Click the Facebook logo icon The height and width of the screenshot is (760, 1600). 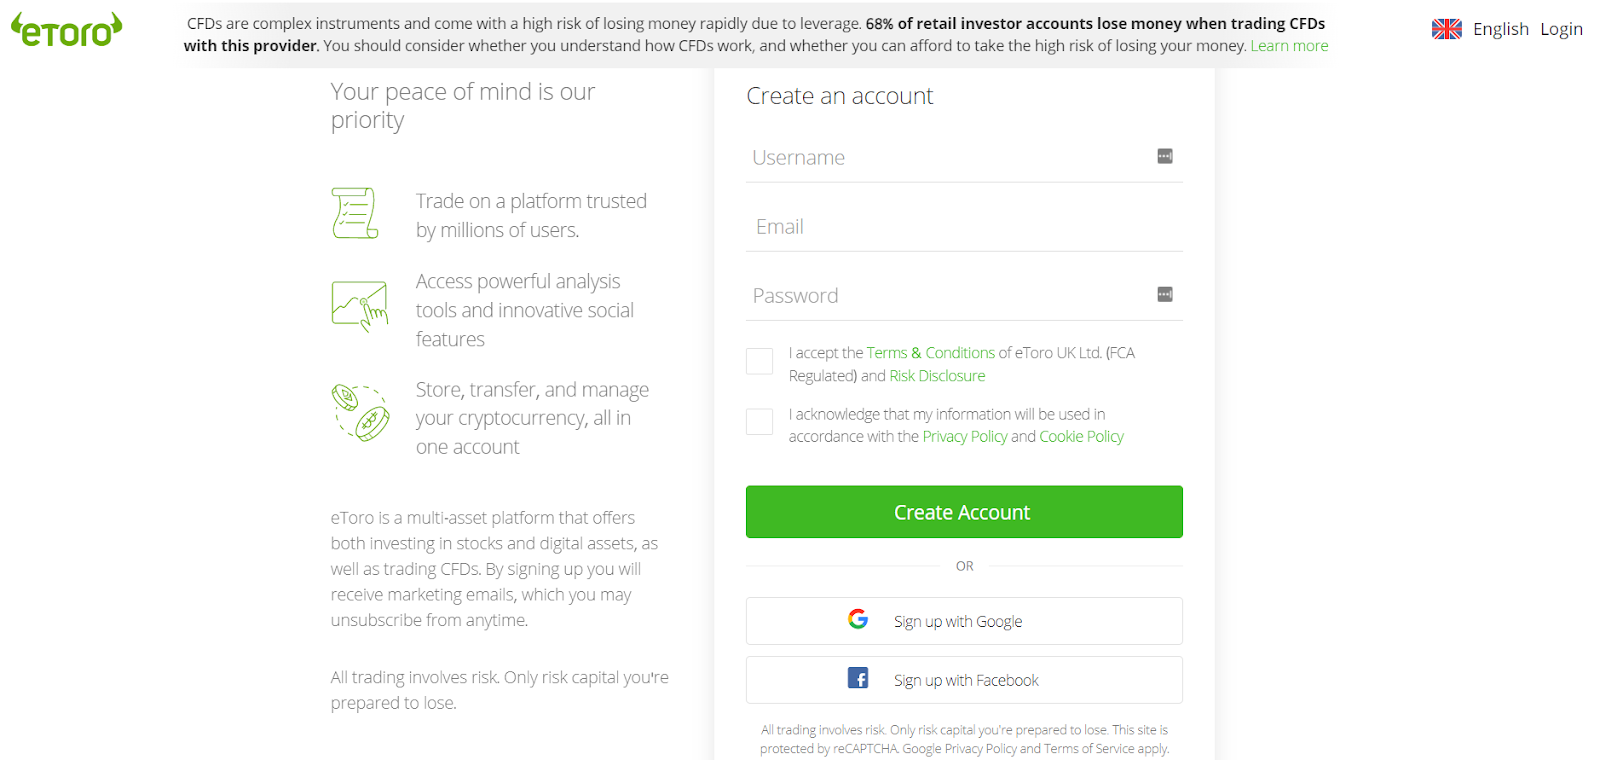pos(858,678)
